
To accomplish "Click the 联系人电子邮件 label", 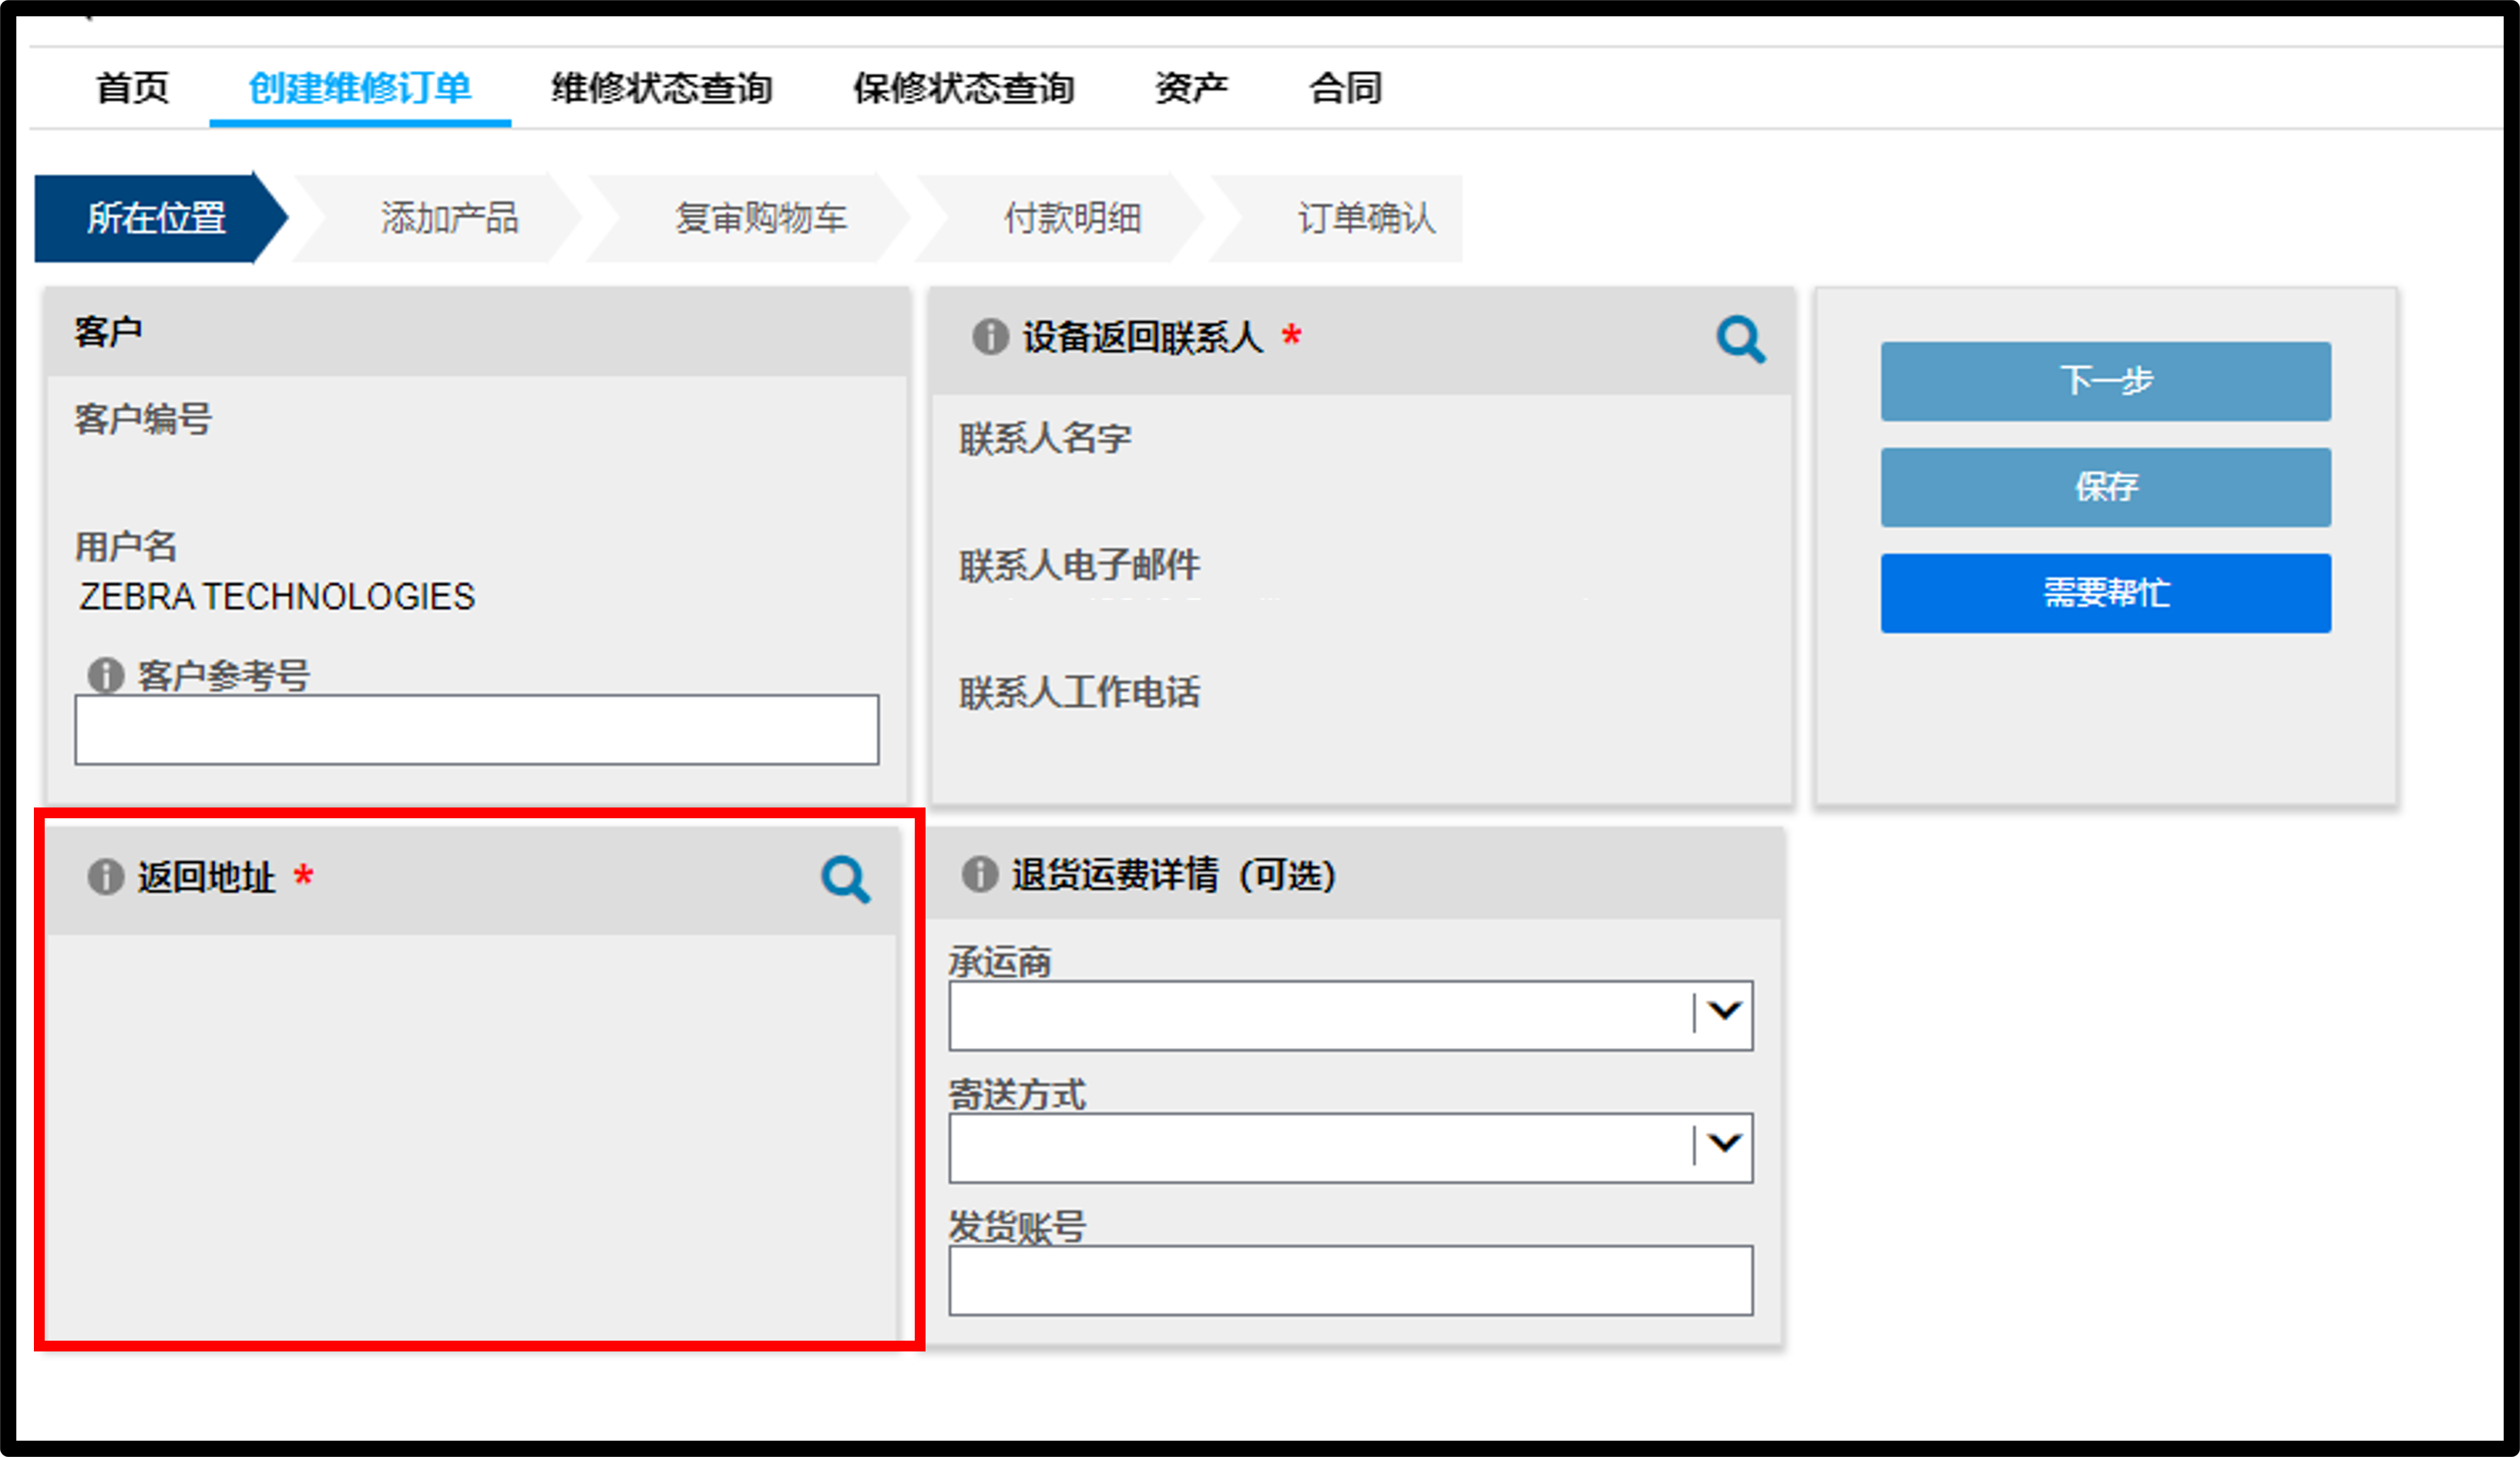I will point(1079,565).
